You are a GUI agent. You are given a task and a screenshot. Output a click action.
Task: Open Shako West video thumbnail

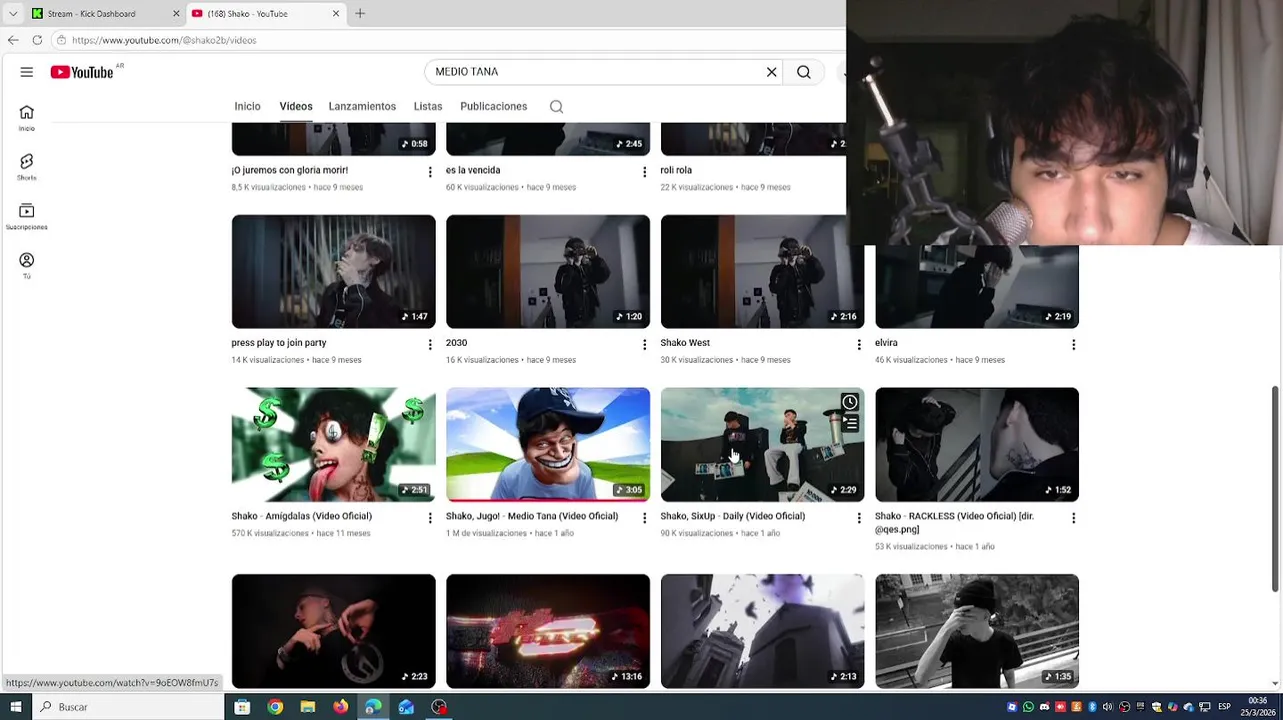point(762,271)
